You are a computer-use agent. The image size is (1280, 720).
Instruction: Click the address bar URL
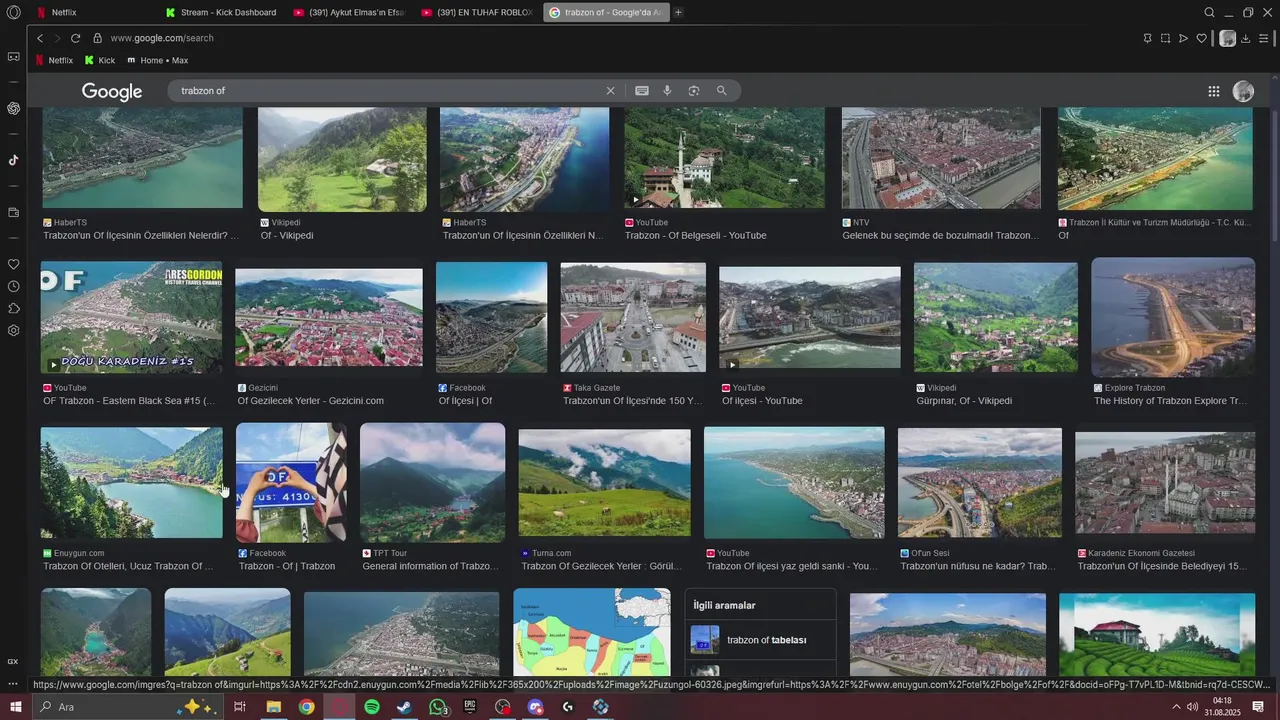[162, 38]
